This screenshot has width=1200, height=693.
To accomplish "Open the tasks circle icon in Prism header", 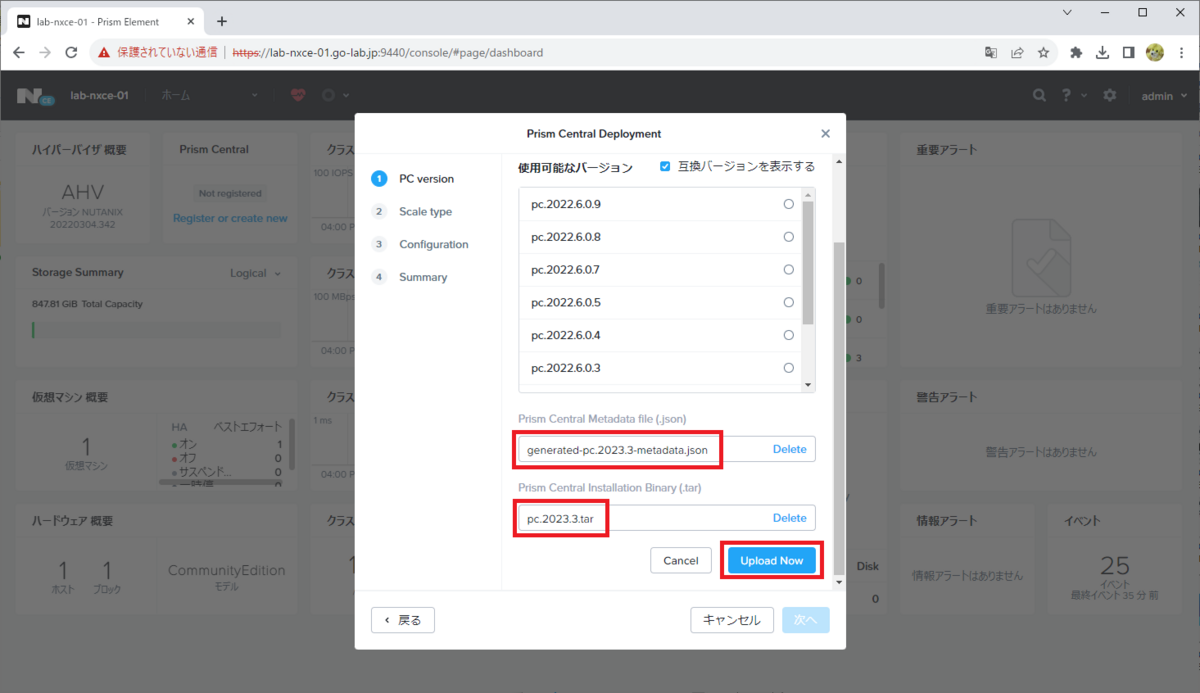I will (x=328, y=95).
